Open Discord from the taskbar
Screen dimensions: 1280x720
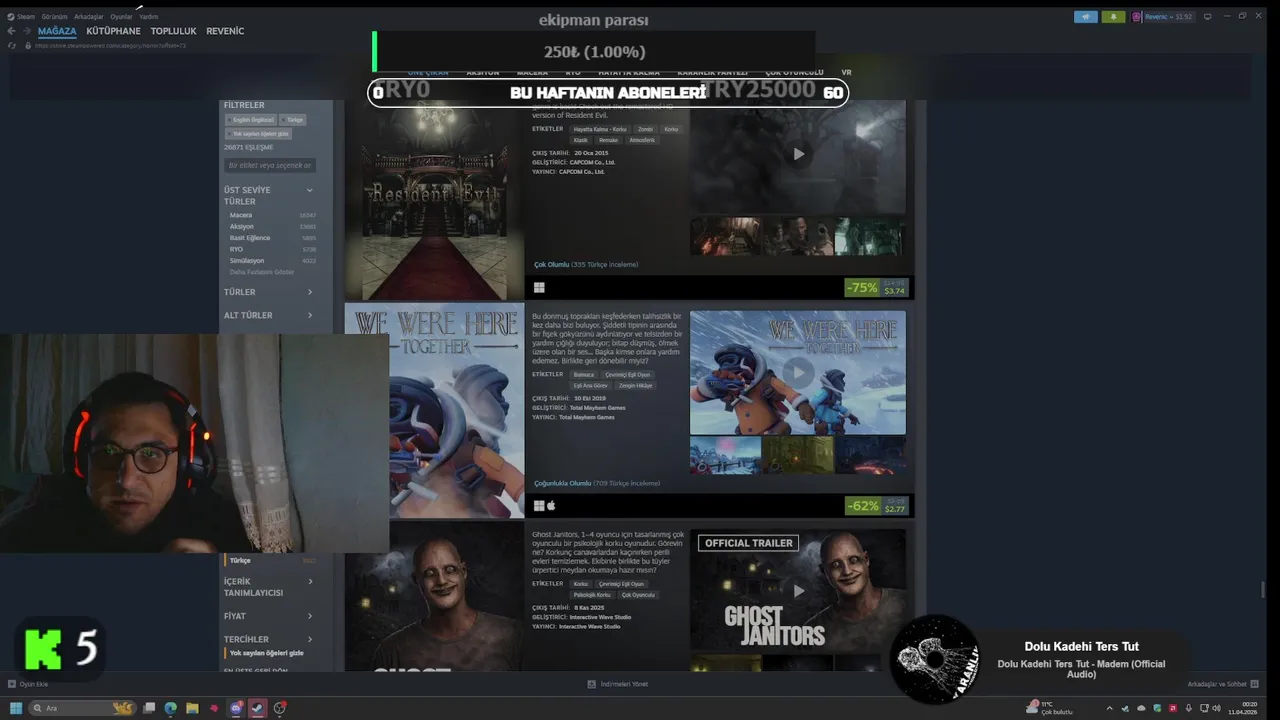click(236, 708)
